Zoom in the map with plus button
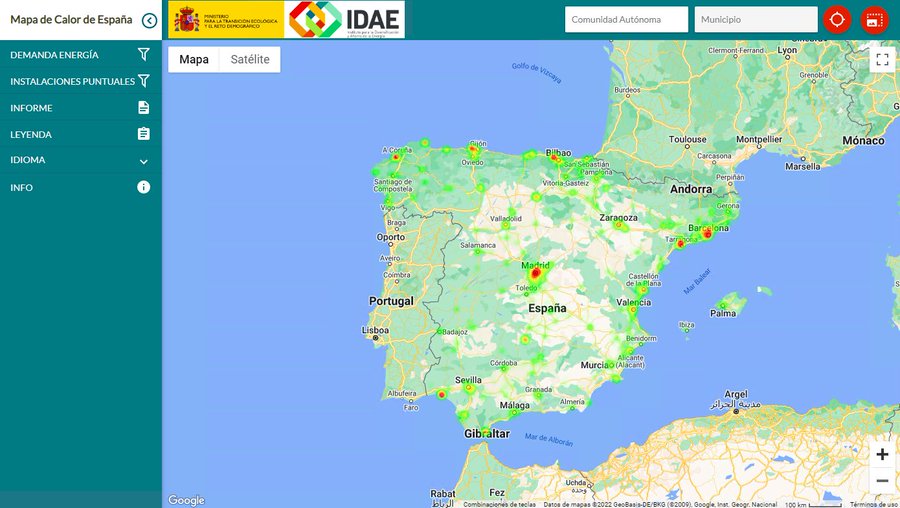900x508 pixels. click(882, 455)
